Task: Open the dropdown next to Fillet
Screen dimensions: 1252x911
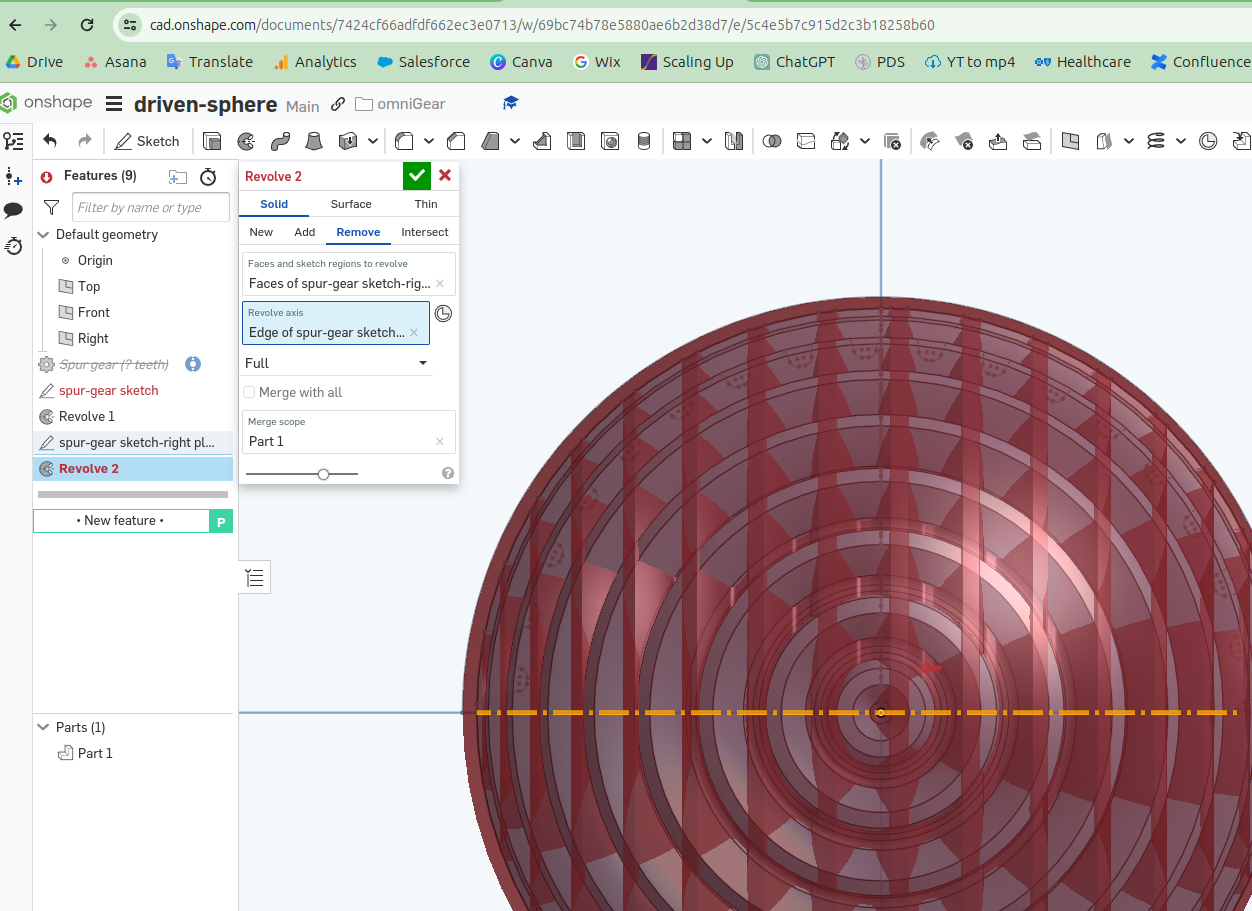Action: point(430,141)
